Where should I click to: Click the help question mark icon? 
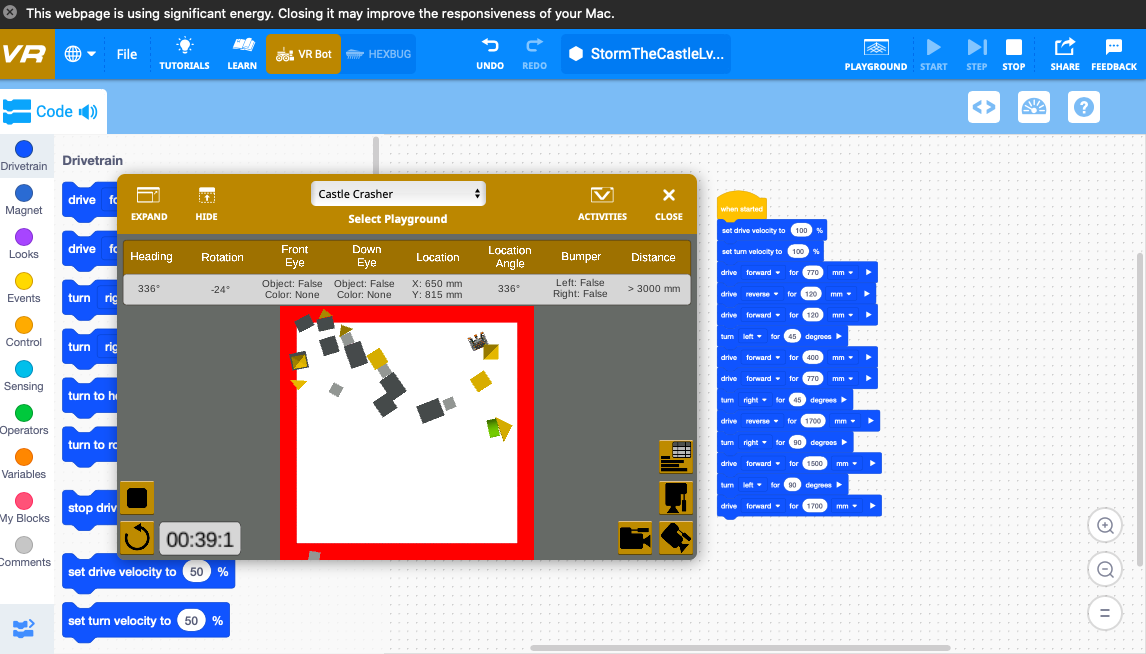[x=1084, y=107]
